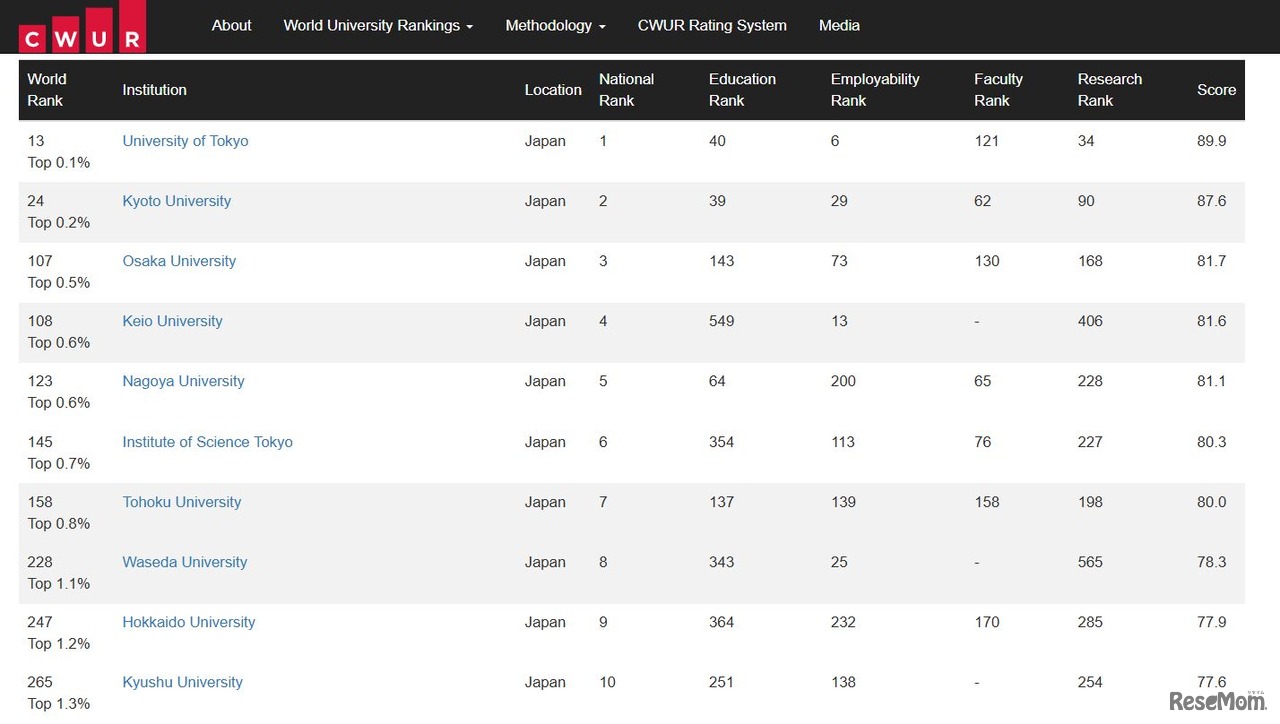Viewport: 1280px width, 724px height.
Task: Open the About page
Action: pyautogui.click(x=231, y=26)
